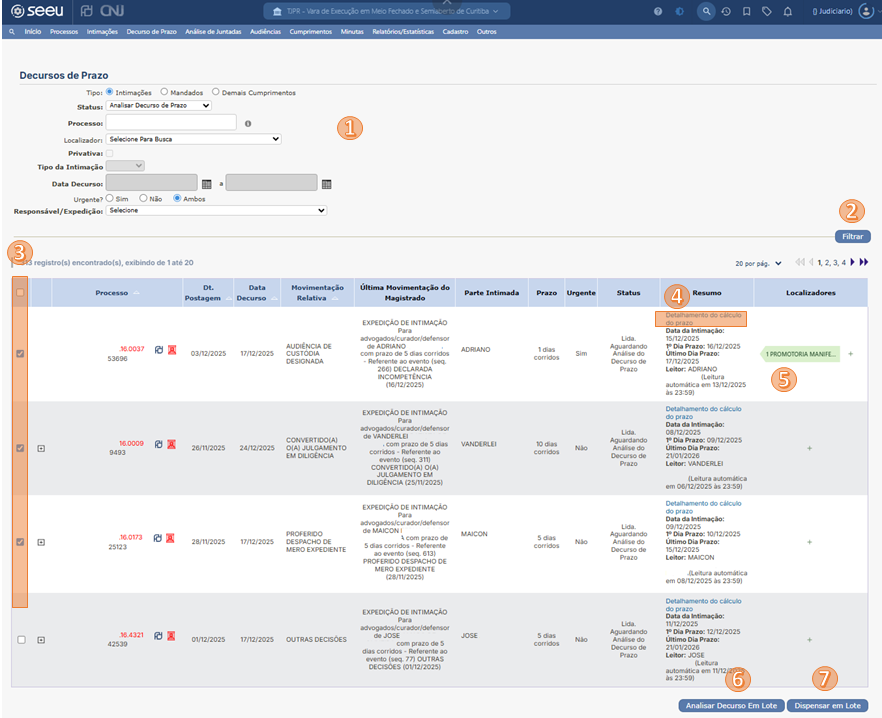The width and height of the screenshot is (882, 718).
Task: Click red person icon on ADRIANO's row
Action: click(x=171, y=350)
